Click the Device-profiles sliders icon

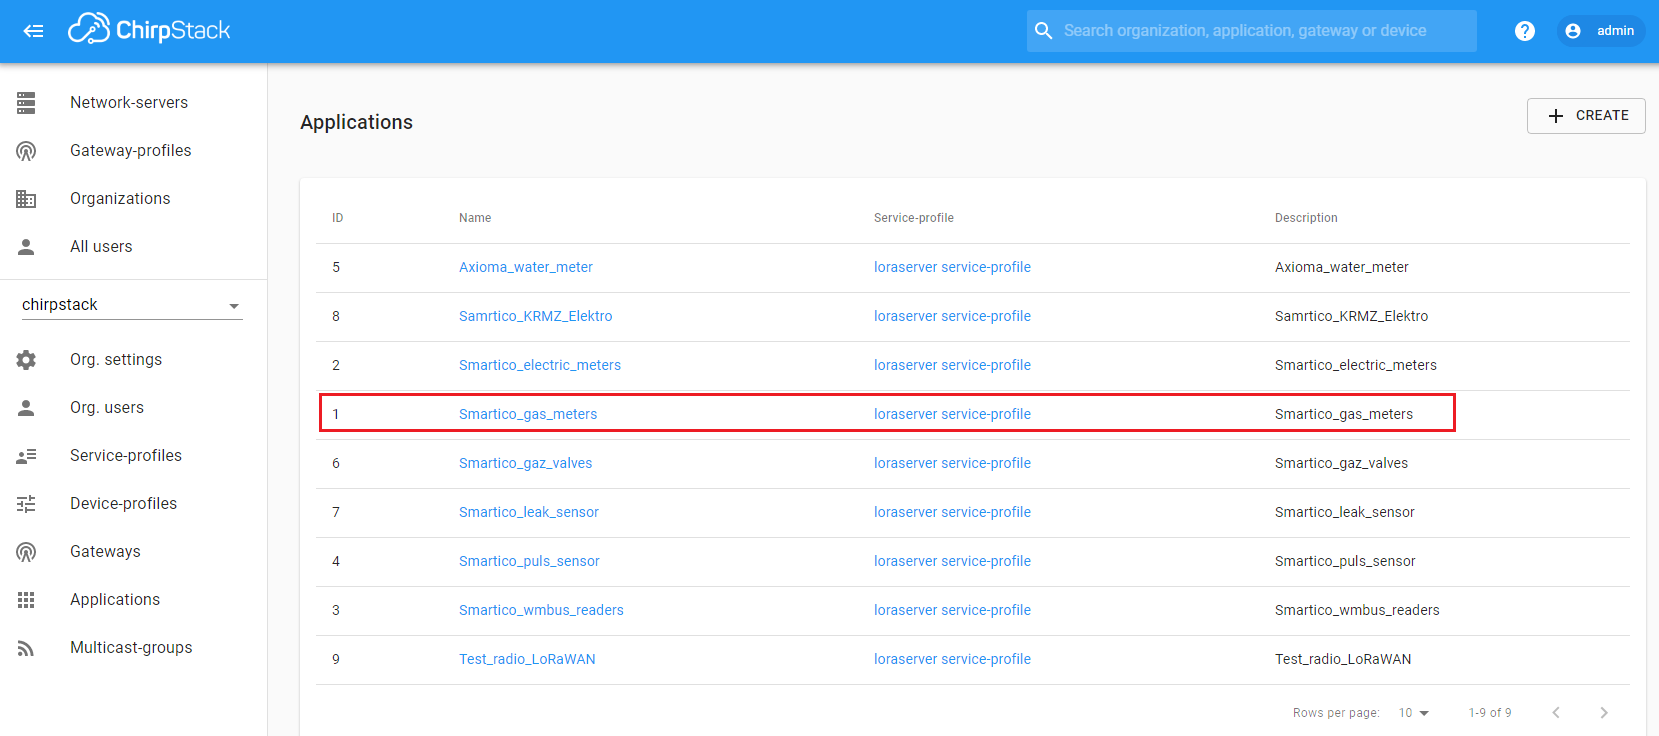click(26, 504)
